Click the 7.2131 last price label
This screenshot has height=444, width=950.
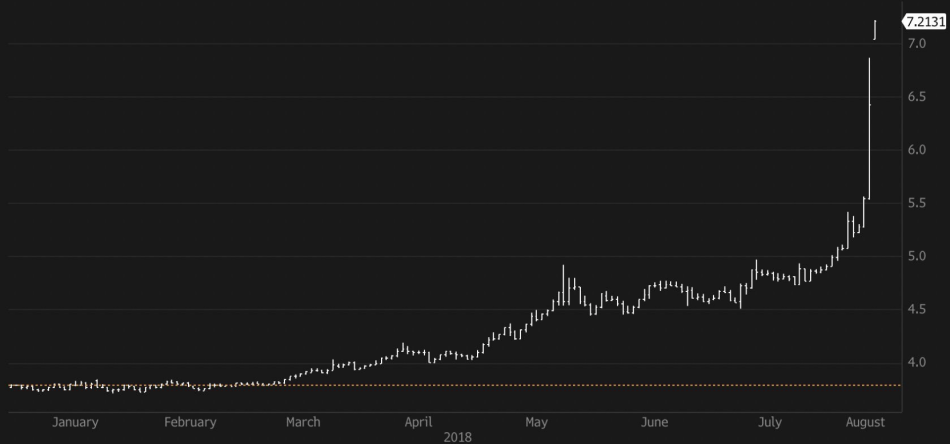point(925,22)
